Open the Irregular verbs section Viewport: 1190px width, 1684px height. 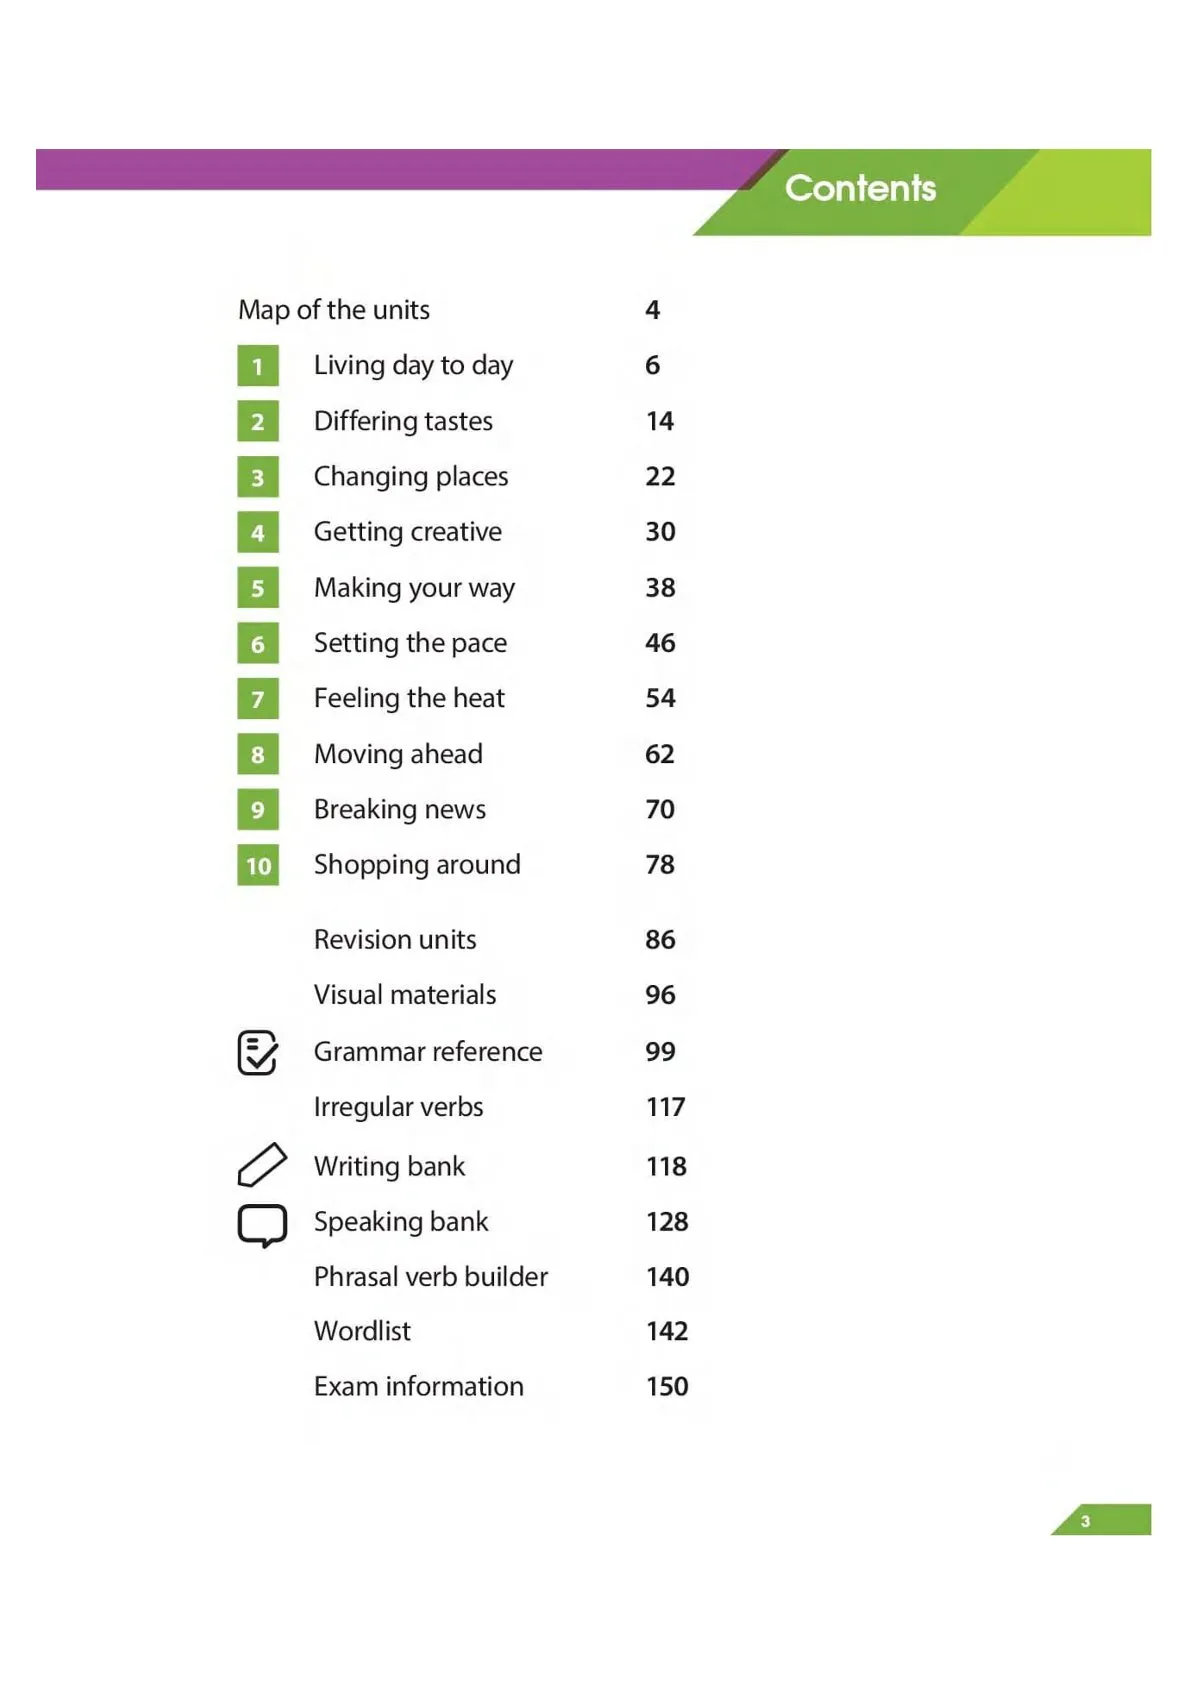[398, 1107]
